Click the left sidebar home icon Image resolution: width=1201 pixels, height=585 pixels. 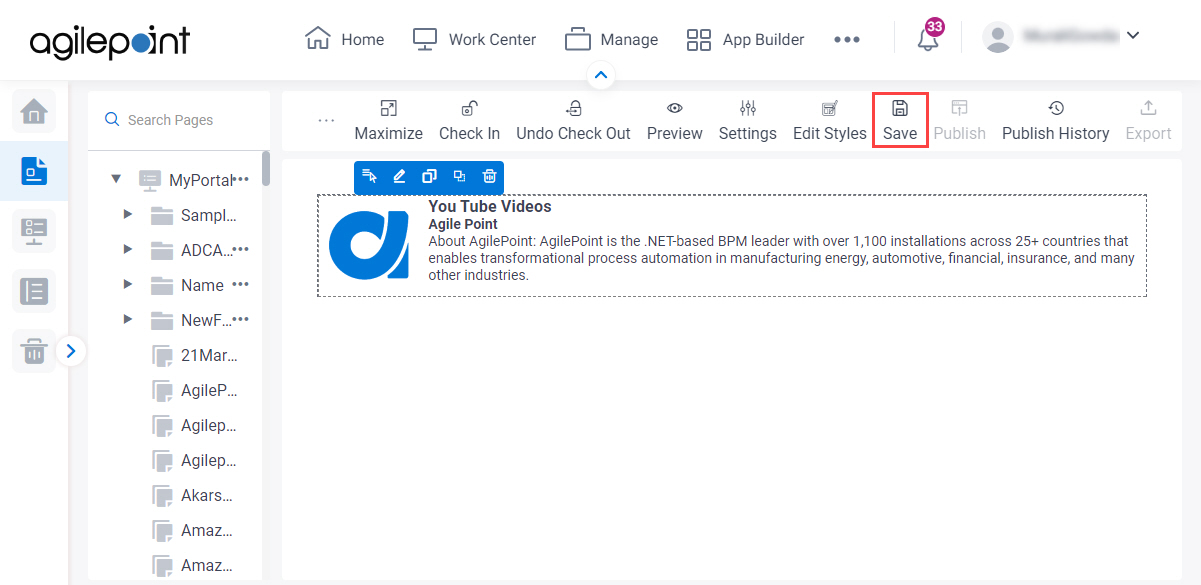(34, 110)
